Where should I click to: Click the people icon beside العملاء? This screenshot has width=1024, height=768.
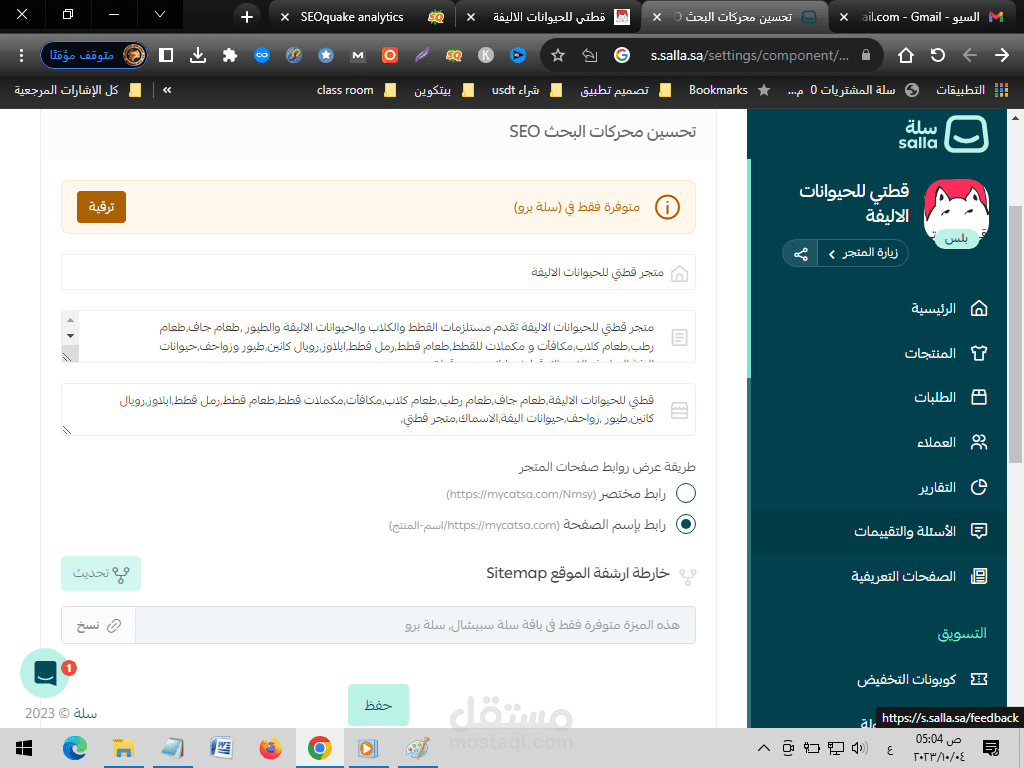[x=979, y=442]
